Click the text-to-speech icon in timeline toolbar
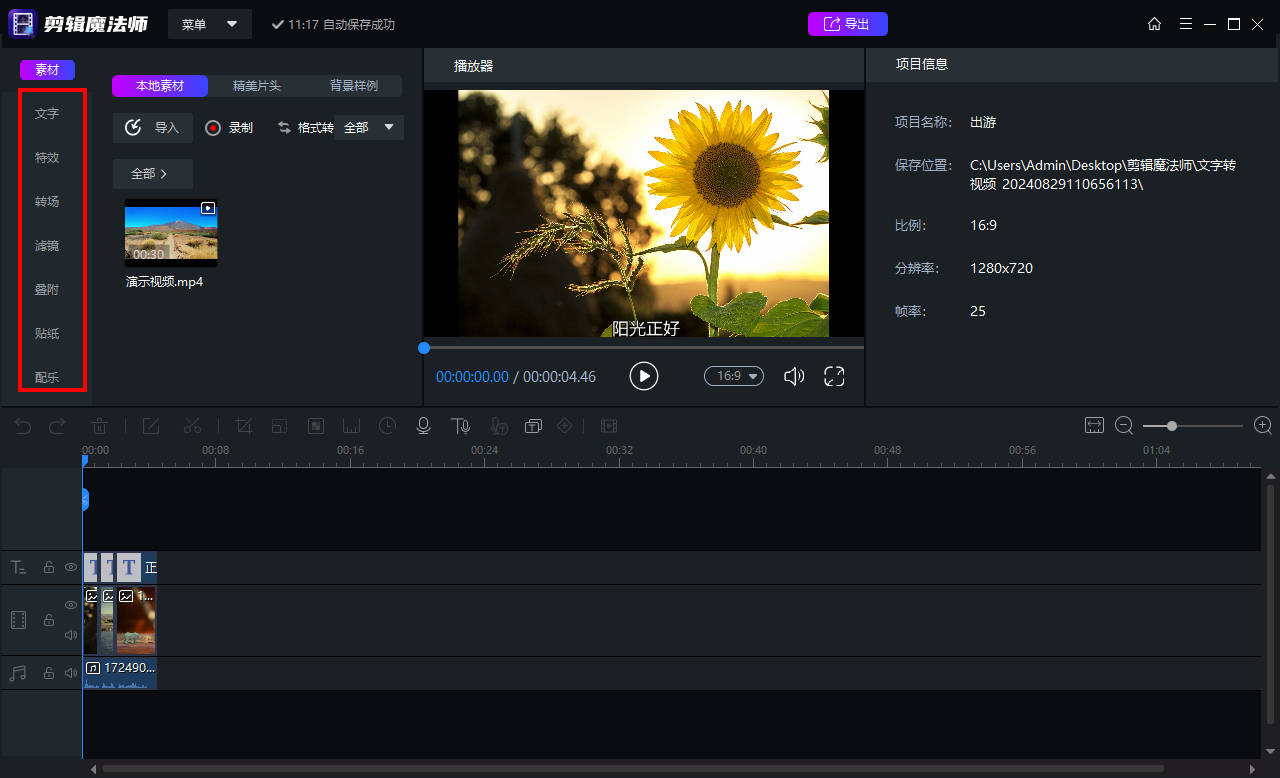 459,426
